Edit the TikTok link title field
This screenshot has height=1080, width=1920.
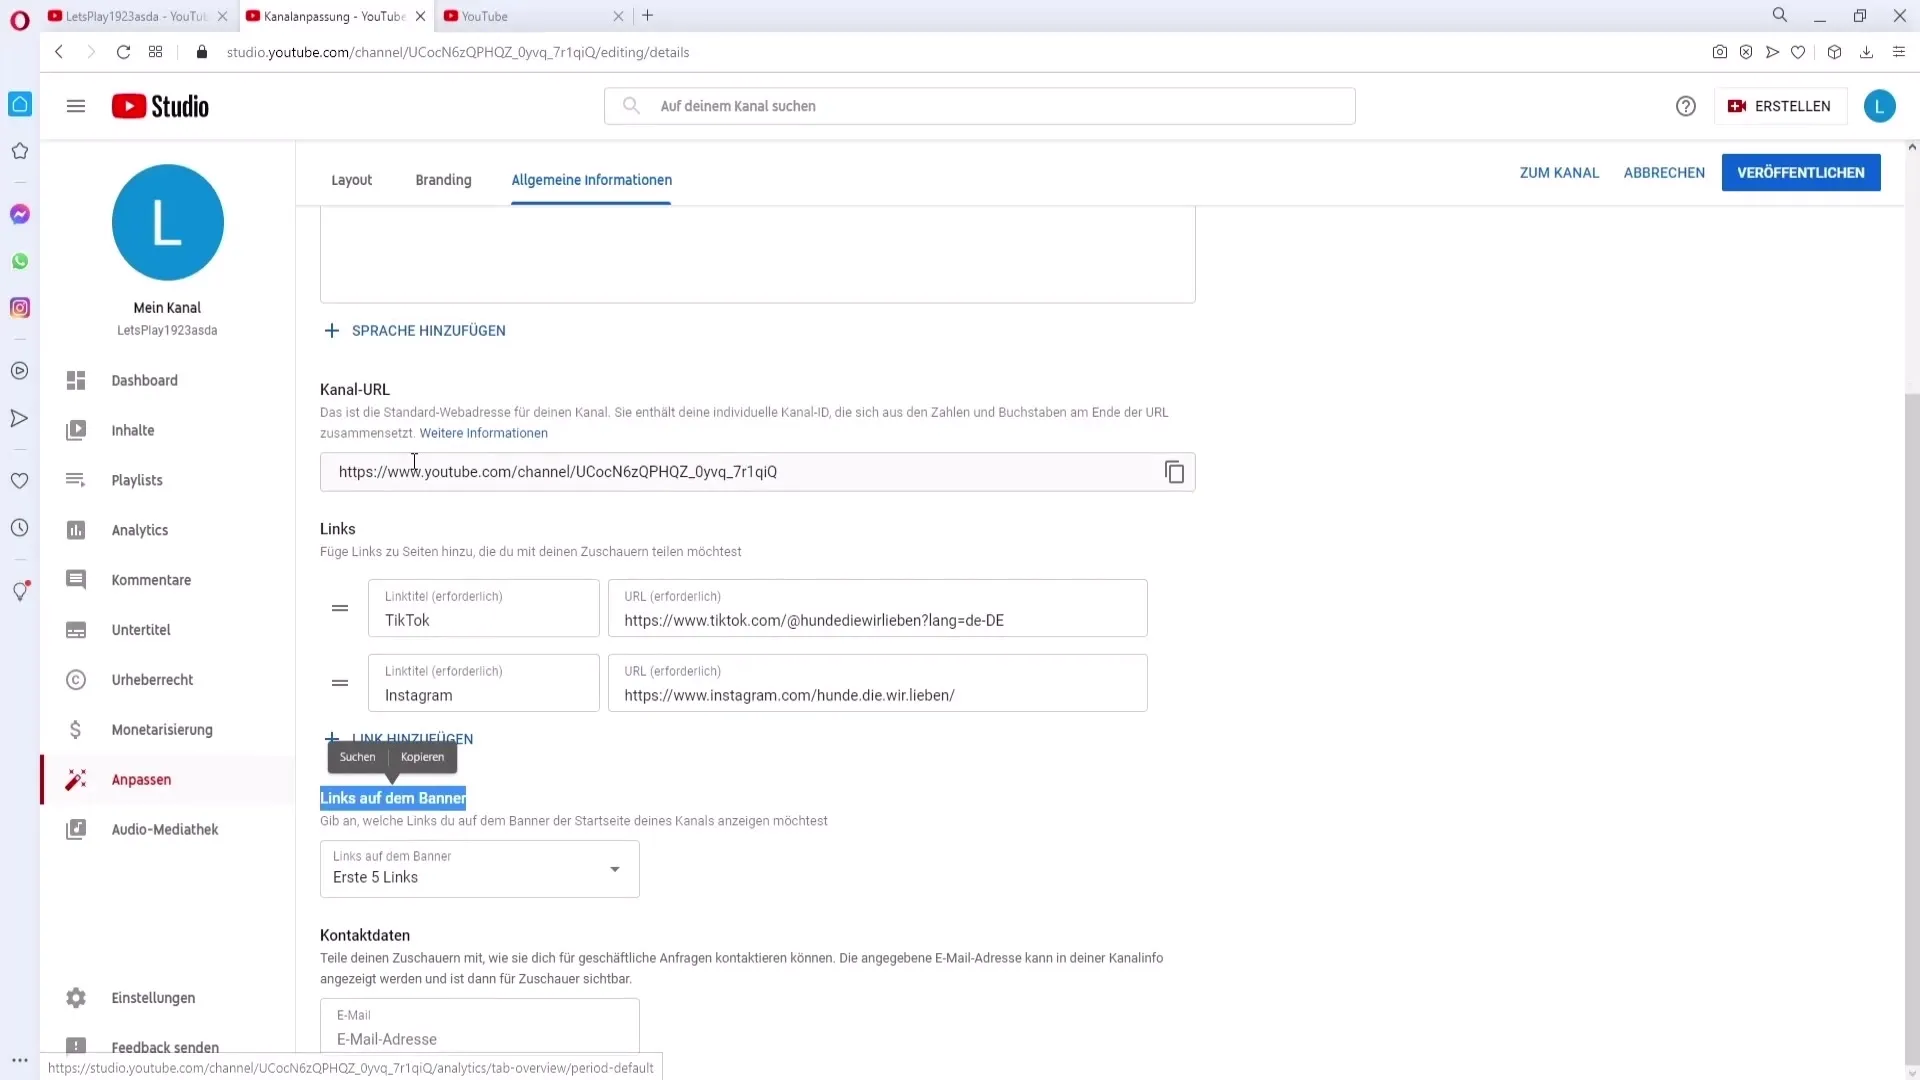483,608
